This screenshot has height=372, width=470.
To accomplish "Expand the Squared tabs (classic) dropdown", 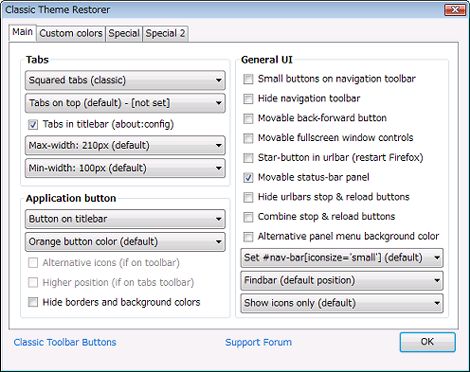I will point(125,80).
